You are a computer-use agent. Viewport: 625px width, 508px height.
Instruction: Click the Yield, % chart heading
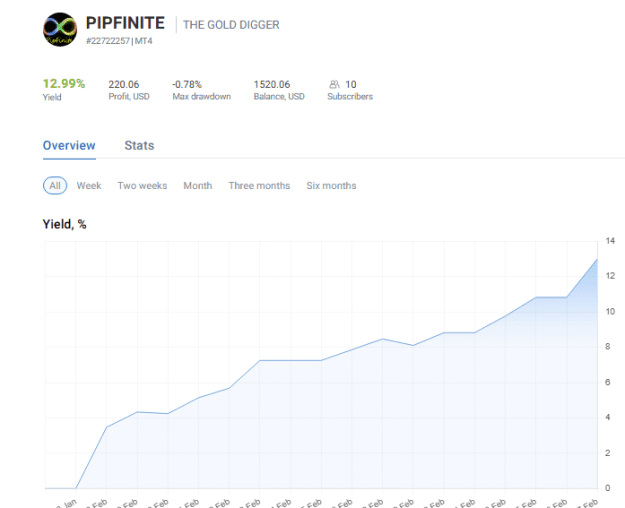coord(65,224)
